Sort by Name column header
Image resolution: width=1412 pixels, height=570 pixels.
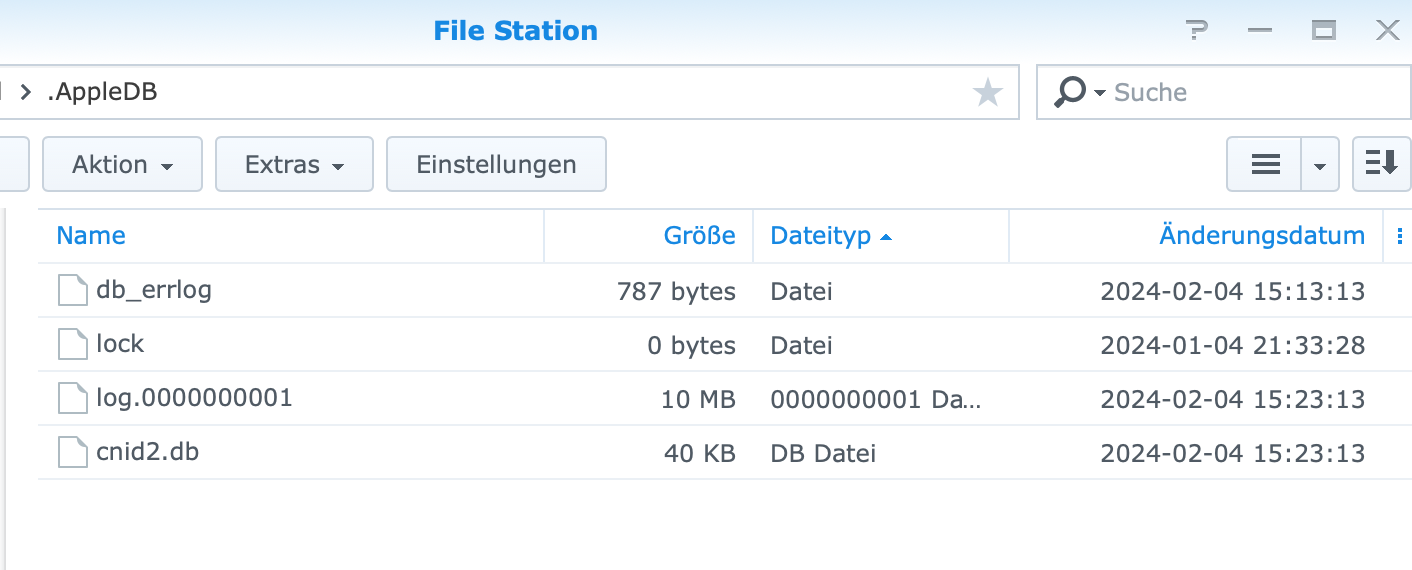tap(91, 236)
